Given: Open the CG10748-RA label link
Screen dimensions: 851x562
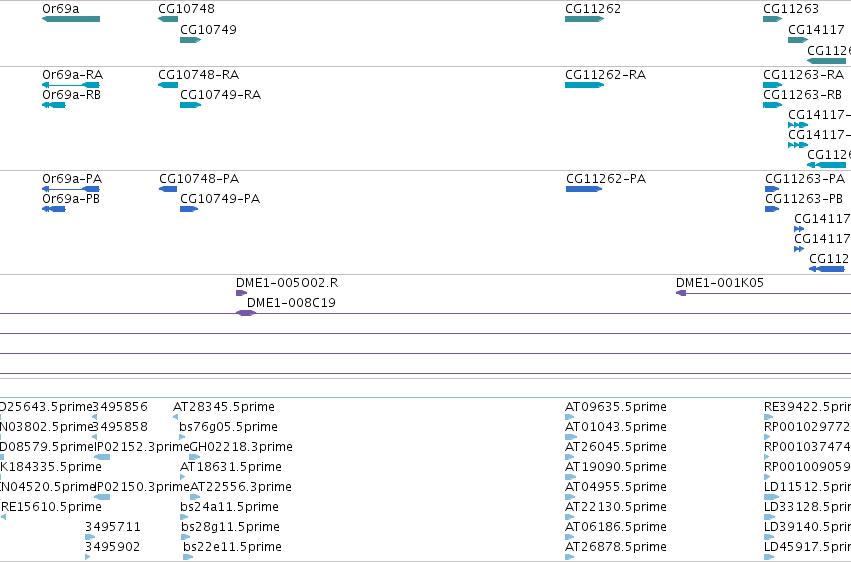Looking at the screenshot, I should click(199, 74).
